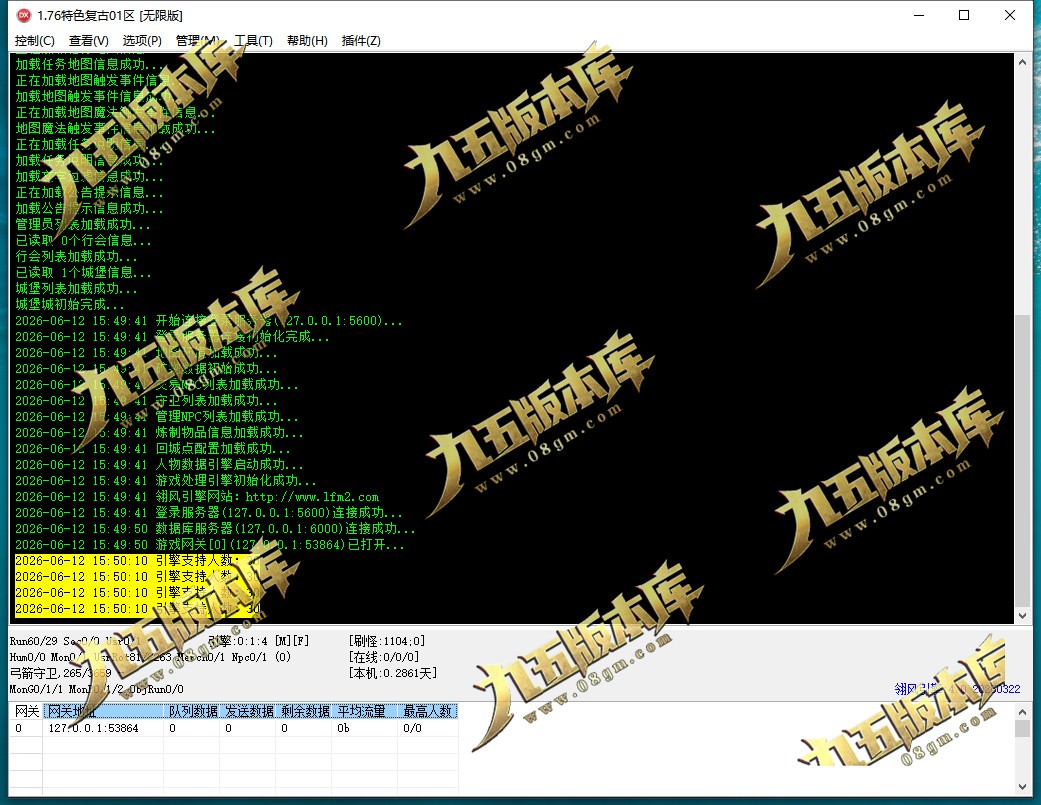
Task: Click the red DX application icon in title bar
Action: (x=23, y=15)
